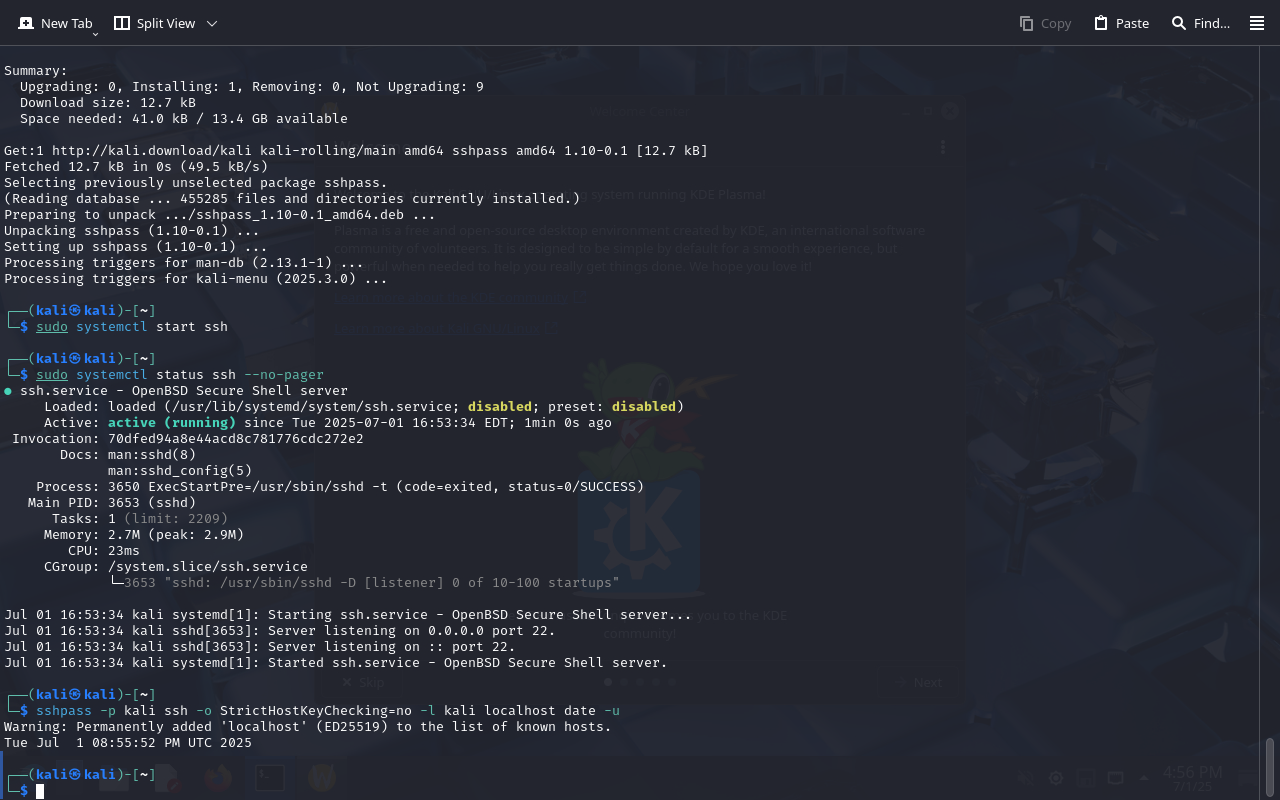Click the 'sshpass -p kali ssh' command line
This screenshot has width=1280, height=800.
pyautogui.click(x=328, y=711)
